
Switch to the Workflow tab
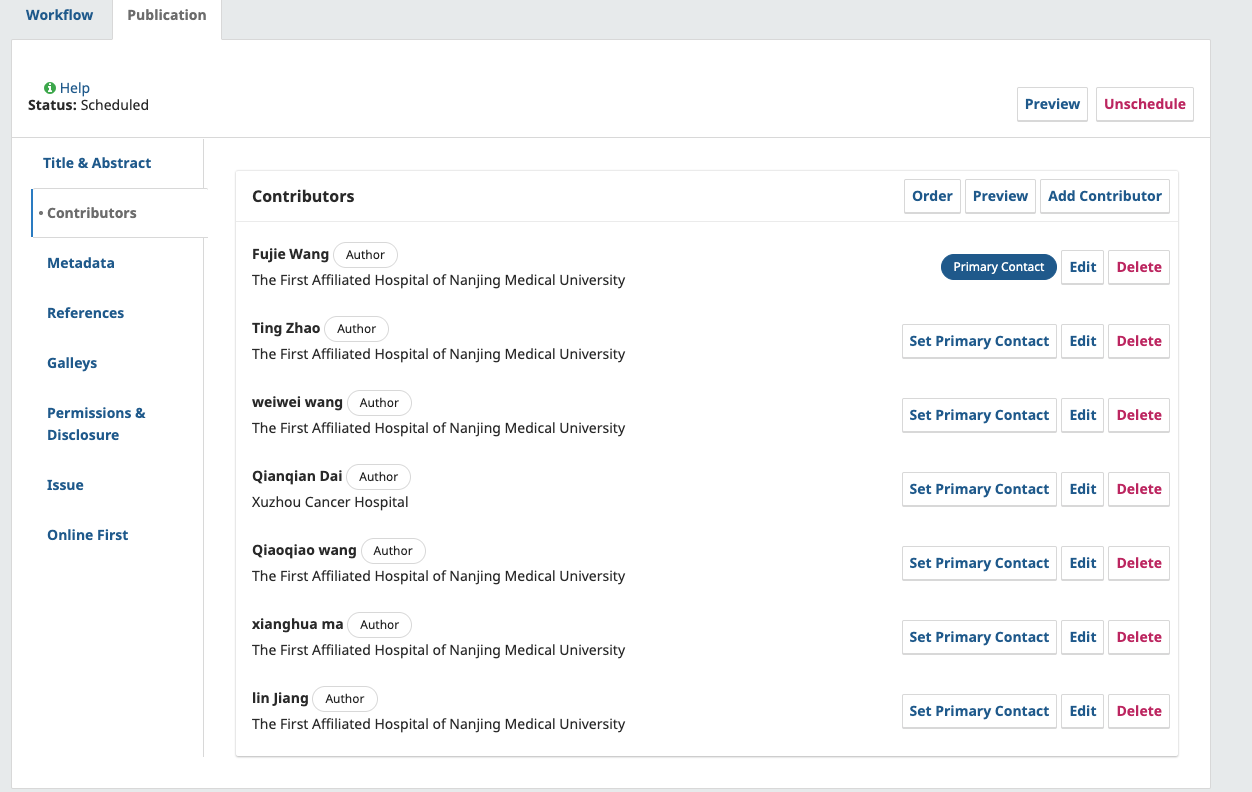coord(59,15)
